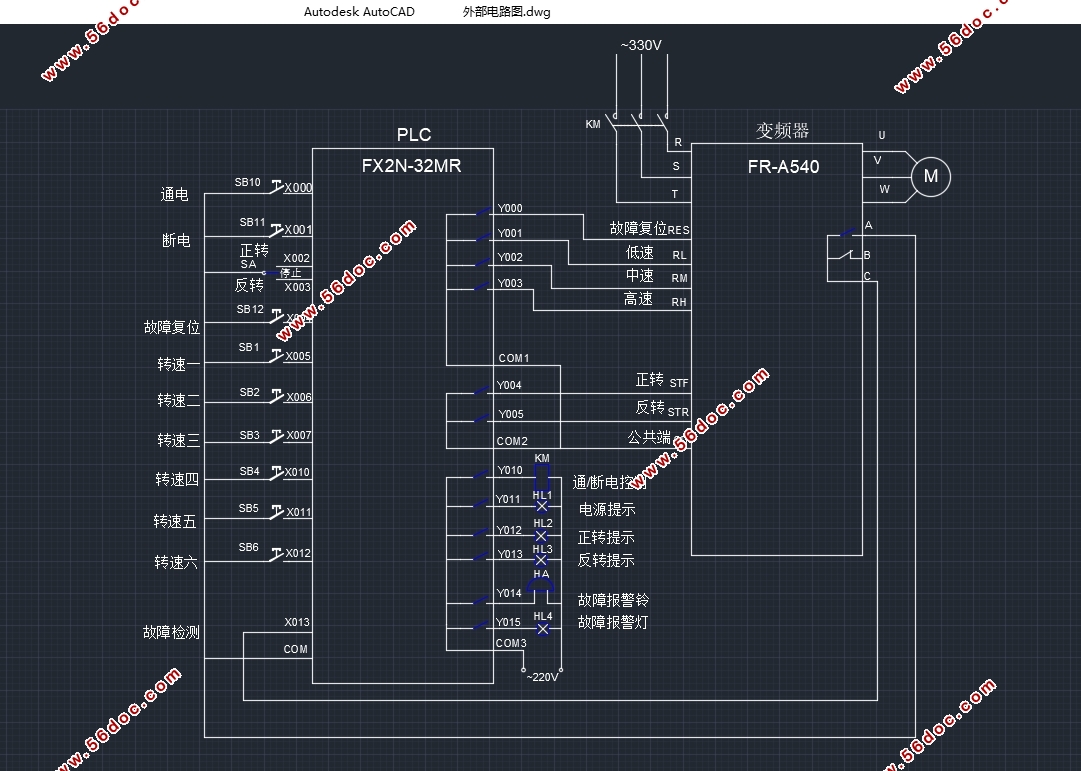Screen dimensions: 1081x771
Task: Click the Y015 output contact symbol
Action: coord(482,625)
